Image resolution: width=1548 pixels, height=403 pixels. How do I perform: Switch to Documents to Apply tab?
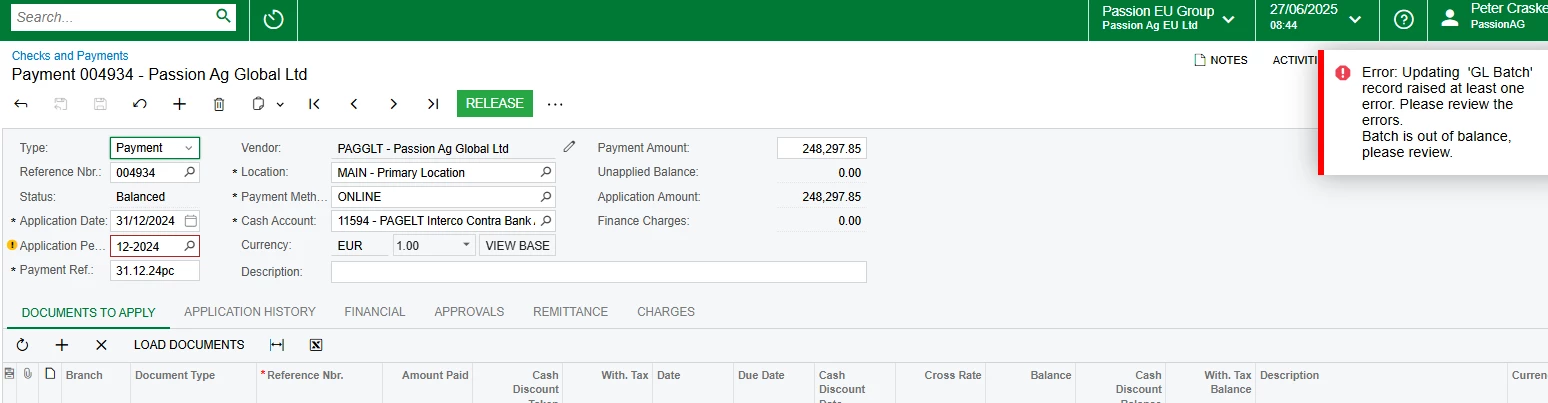[89, 312]
